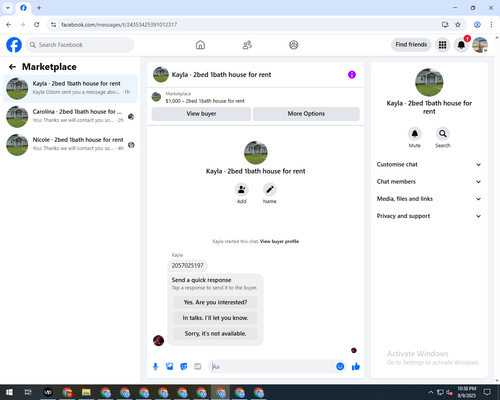Click the attach photo icon in composer
500x400 pixels.
point(170,367)
